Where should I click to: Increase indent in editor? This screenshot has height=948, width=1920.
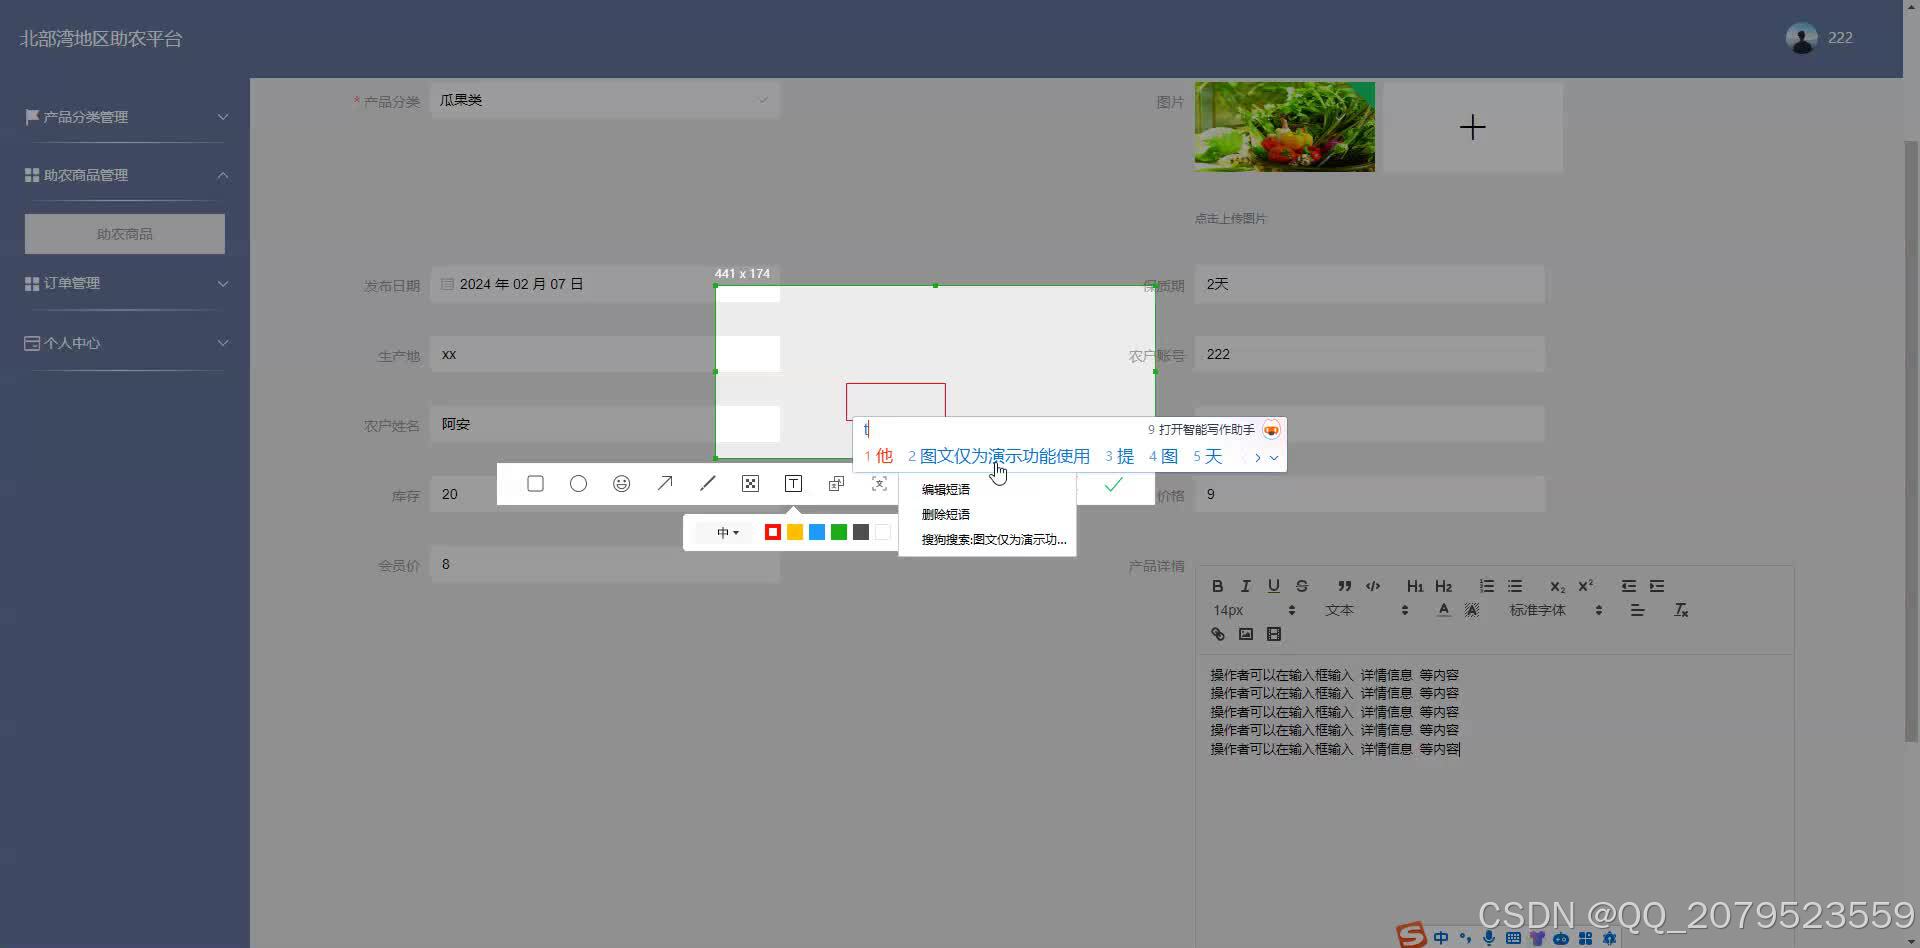click(1657, 586)
